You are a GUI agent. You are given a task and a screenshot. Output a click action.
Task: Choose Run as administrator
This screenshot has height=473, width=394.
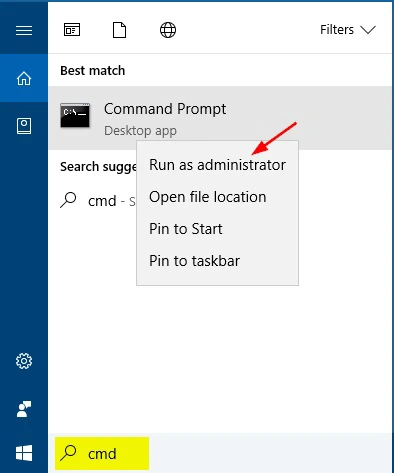[x=217, y=165]
